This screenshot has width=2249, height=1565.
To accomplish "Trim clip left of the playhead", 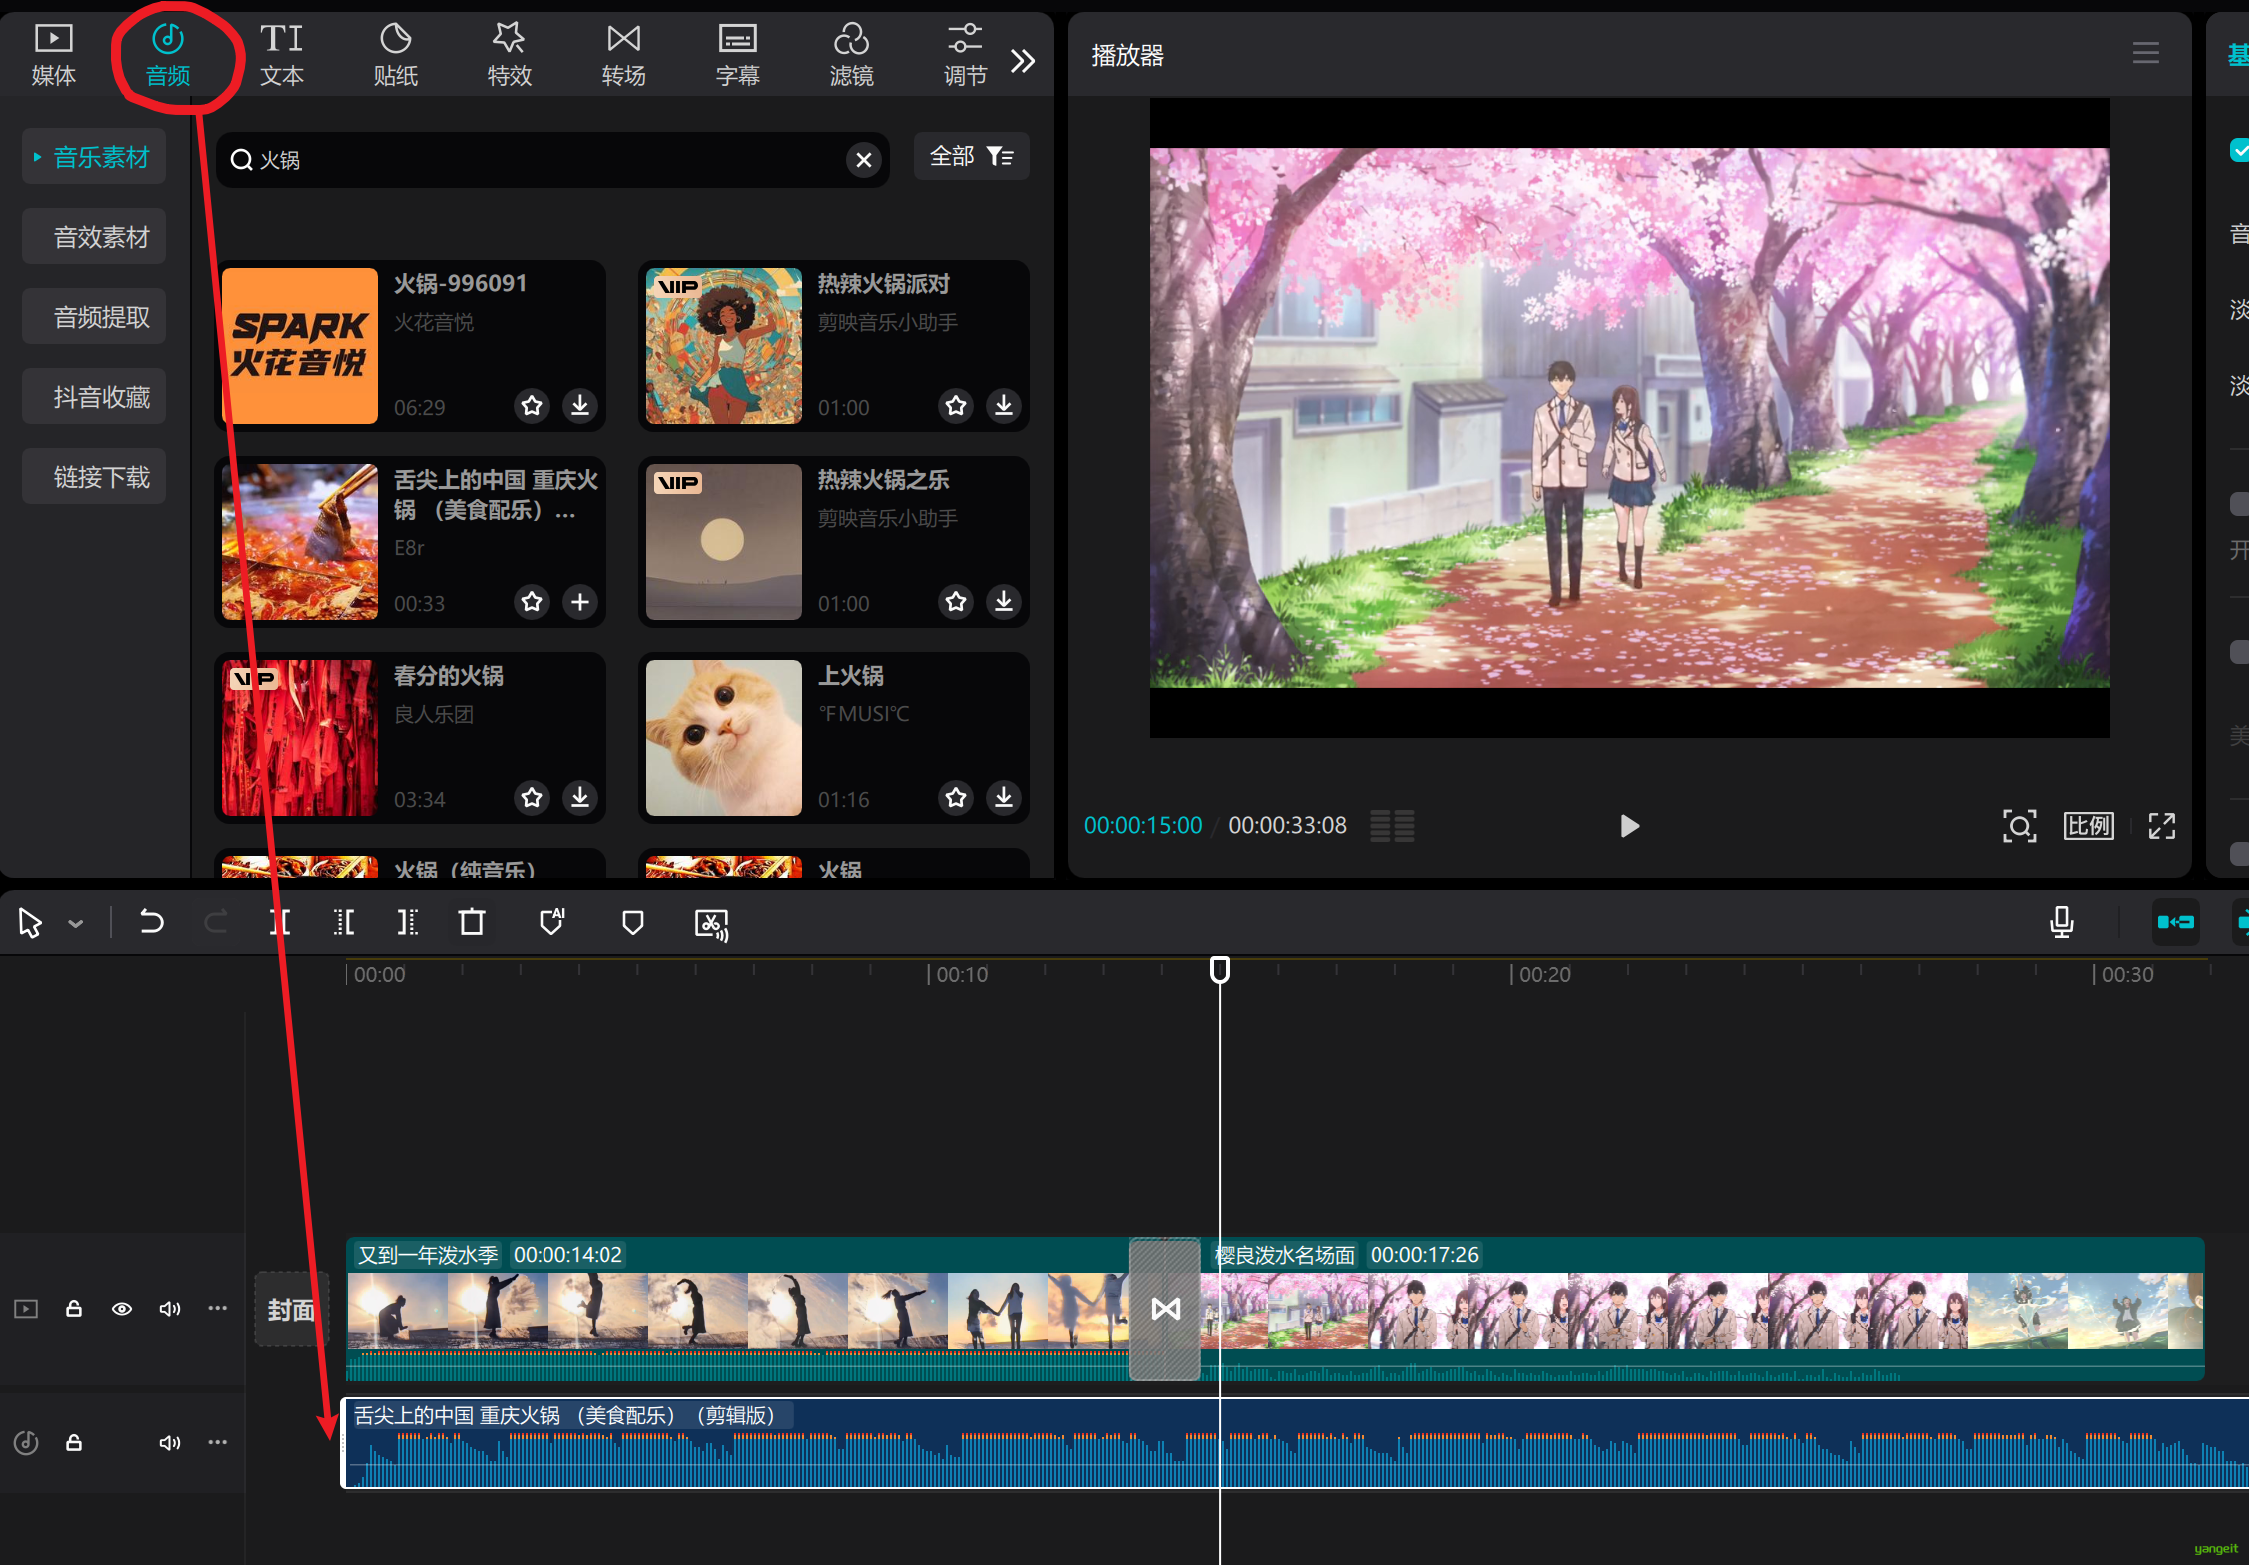I will point(344,921).
